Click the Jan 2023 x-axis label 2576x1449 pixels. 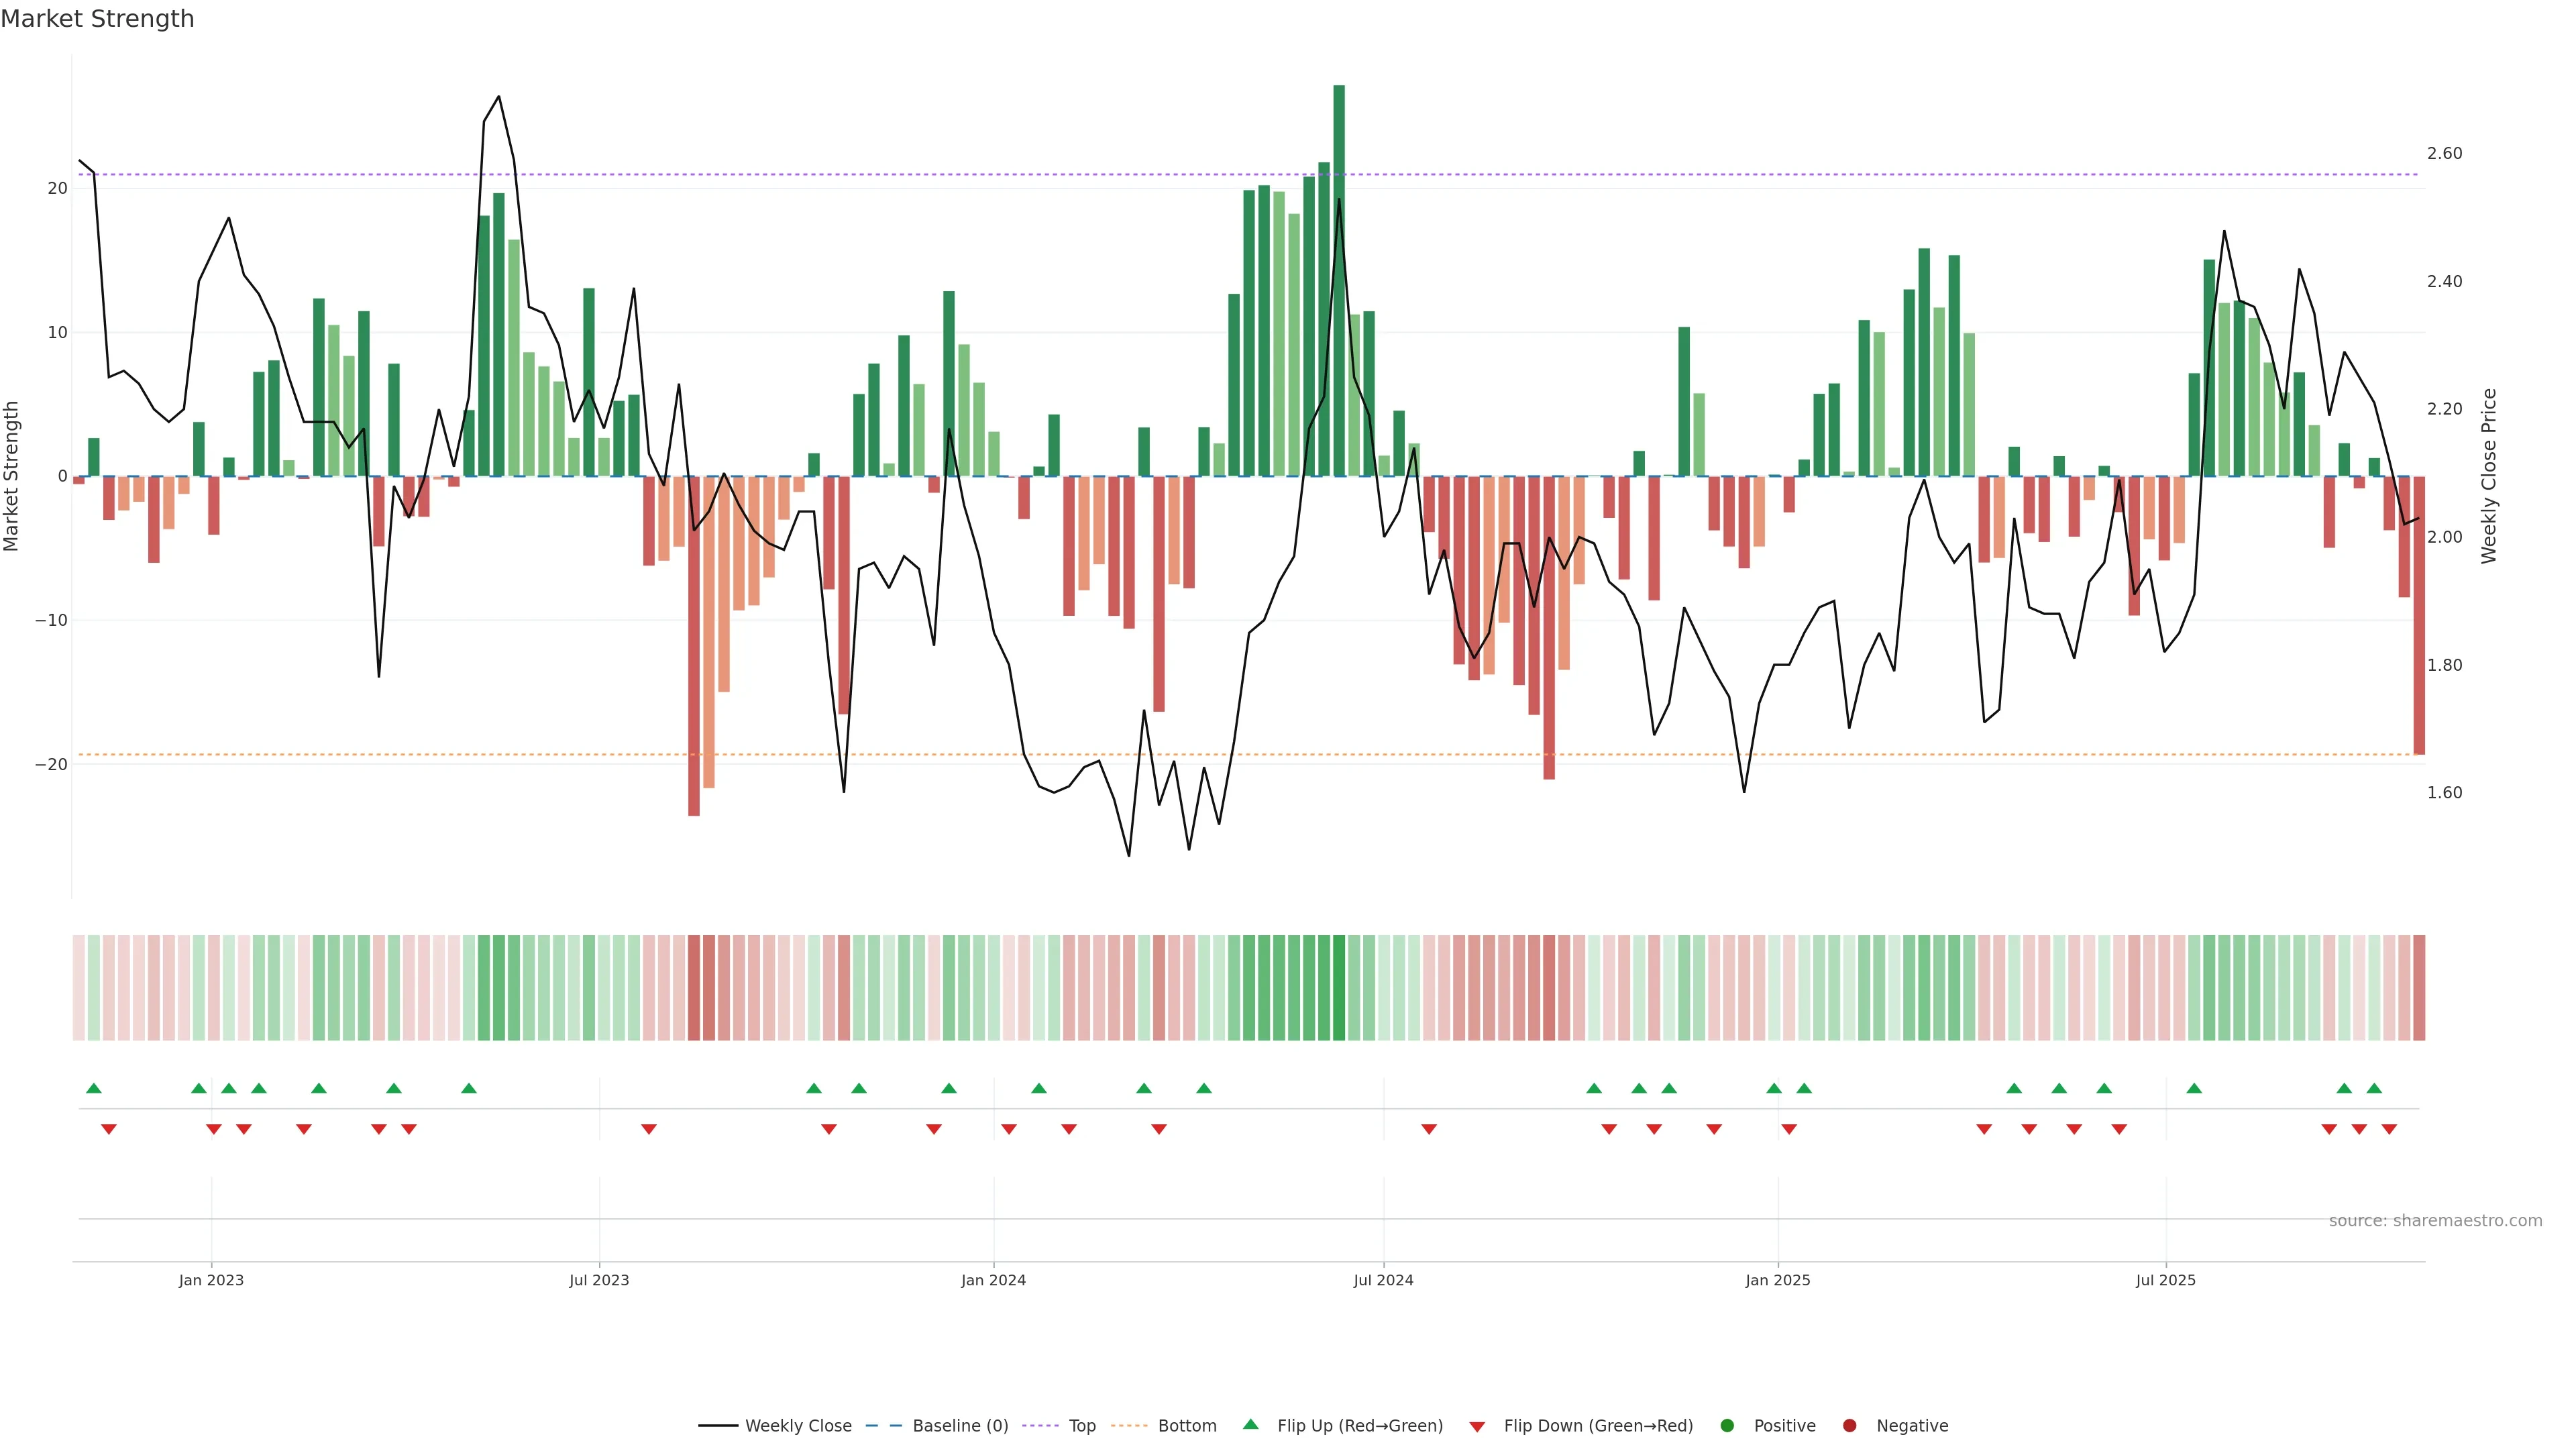(211, 1280)
